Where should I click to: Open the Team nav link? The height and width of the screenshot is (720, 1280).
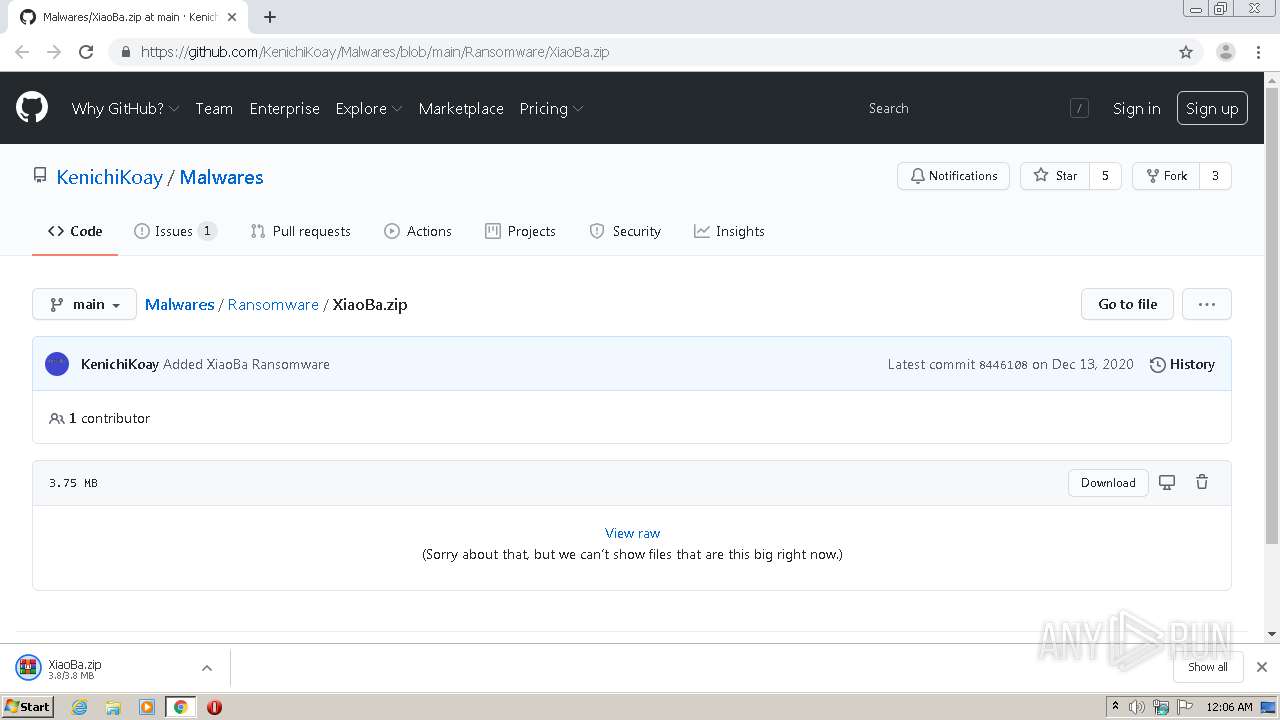(x=214, y=108)
